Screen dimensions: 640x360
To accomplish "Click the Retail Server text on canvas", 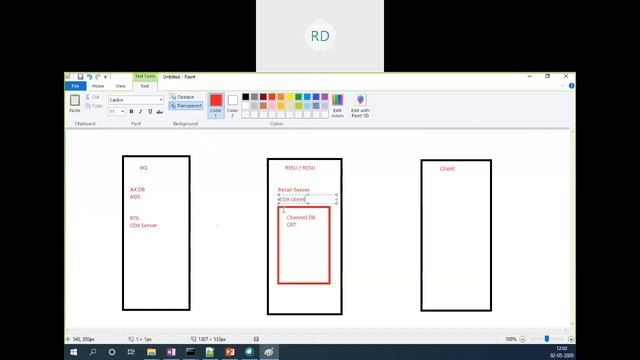I will [293, 190].
